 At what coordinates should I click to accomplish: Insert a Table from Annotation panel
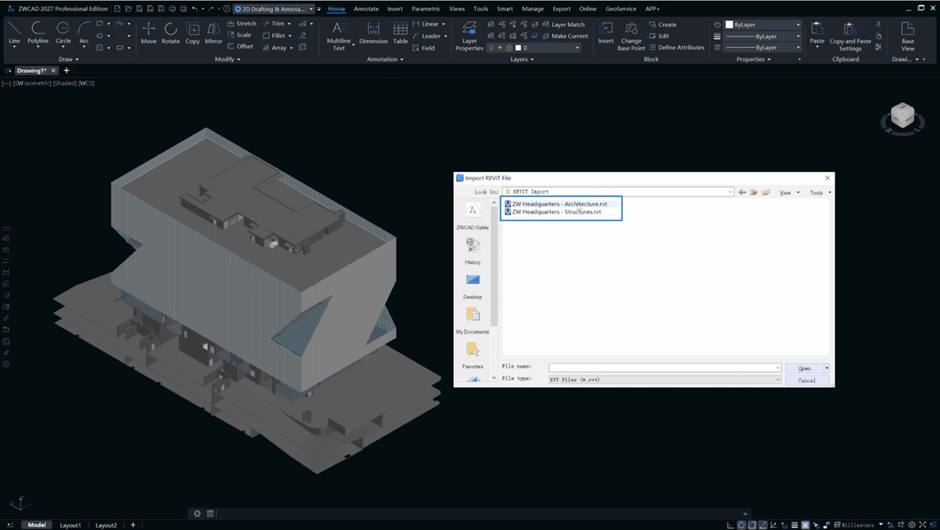[x=400, y=32]
